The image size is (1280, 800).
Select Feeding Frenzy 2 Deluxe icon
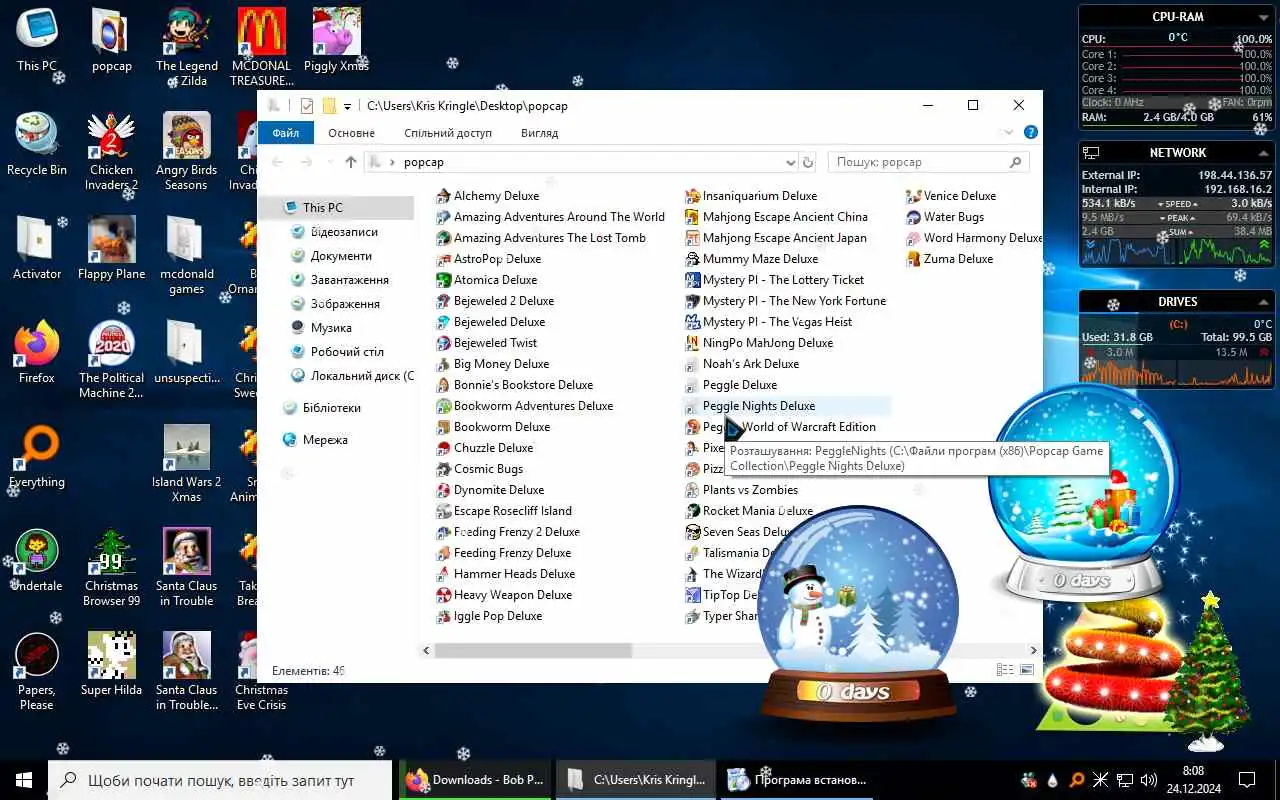click(x=444, y=532)
